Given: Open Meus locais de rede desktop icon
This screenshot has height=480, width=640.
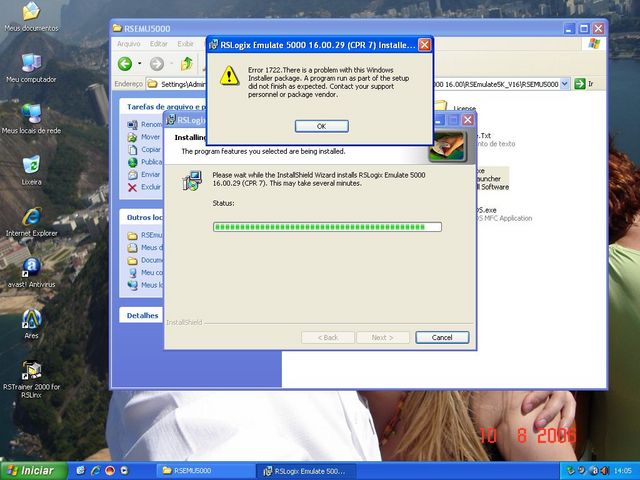Looking at the screenshot, I should click(x=31, y=119).
